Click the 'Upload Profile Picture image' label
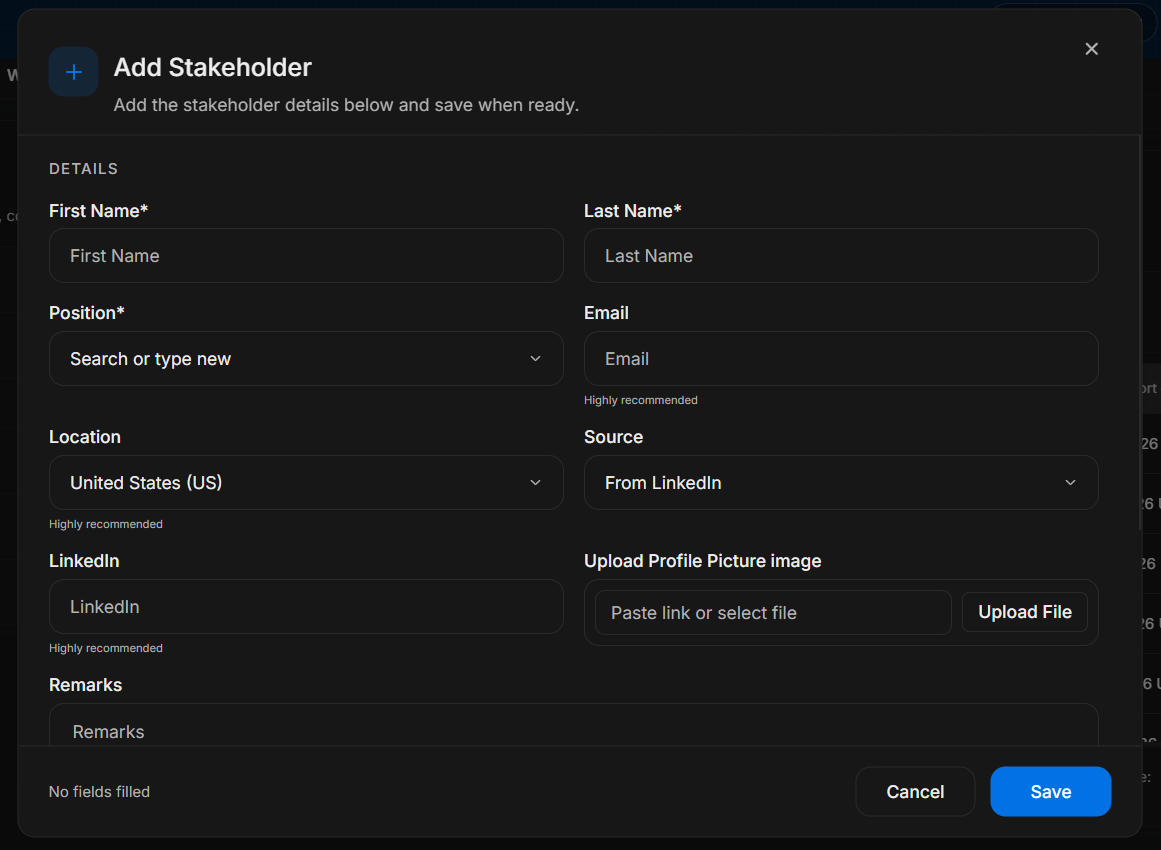Screen dimensions: 1161x850 703,561
